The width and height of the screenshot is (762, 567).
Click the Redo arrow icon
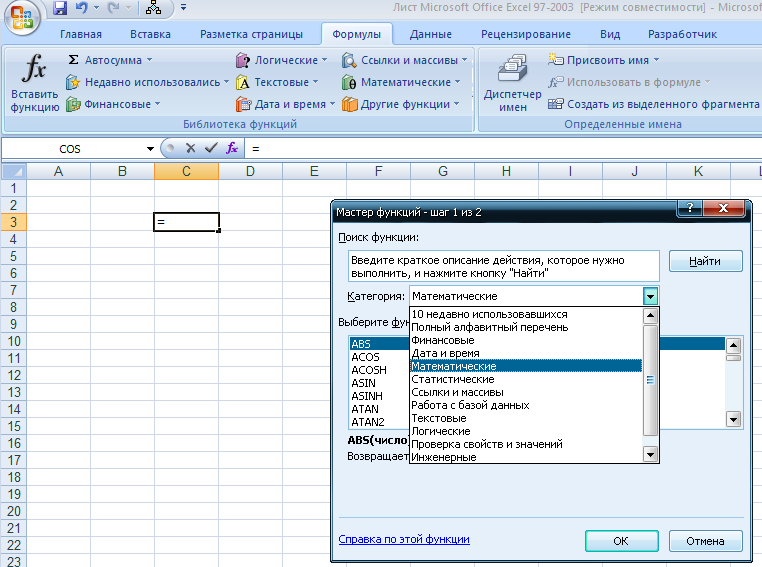114,8
